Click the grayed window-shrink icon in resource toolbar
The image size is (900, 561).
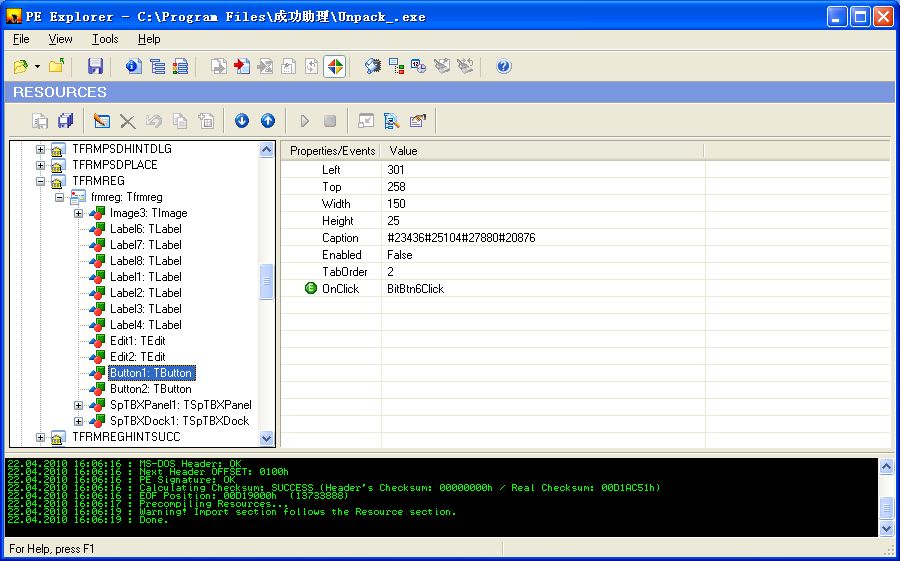click(366, 121)
